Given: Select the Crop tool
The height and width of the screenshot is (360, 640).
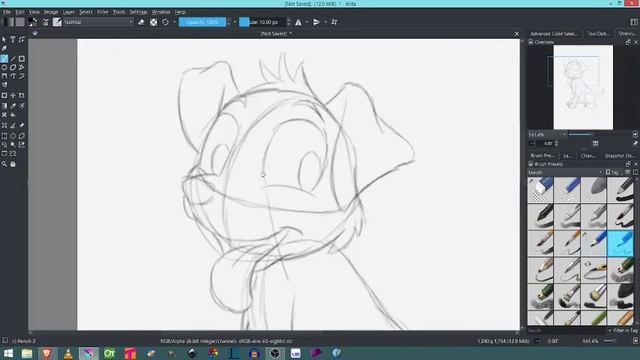Looking at the screenshot, I should click(22, 95).
